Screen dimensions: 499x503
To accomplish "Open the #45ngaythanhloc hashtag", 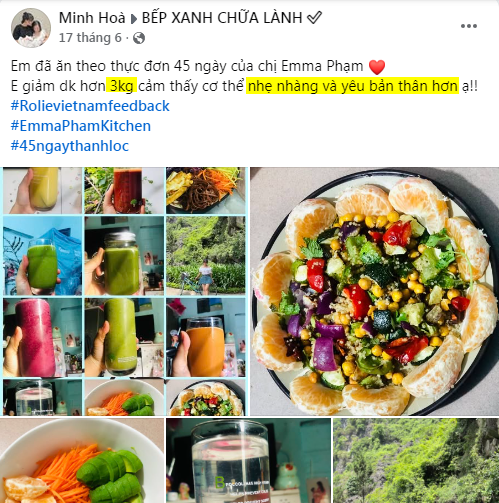I will [x=70, y=146].
